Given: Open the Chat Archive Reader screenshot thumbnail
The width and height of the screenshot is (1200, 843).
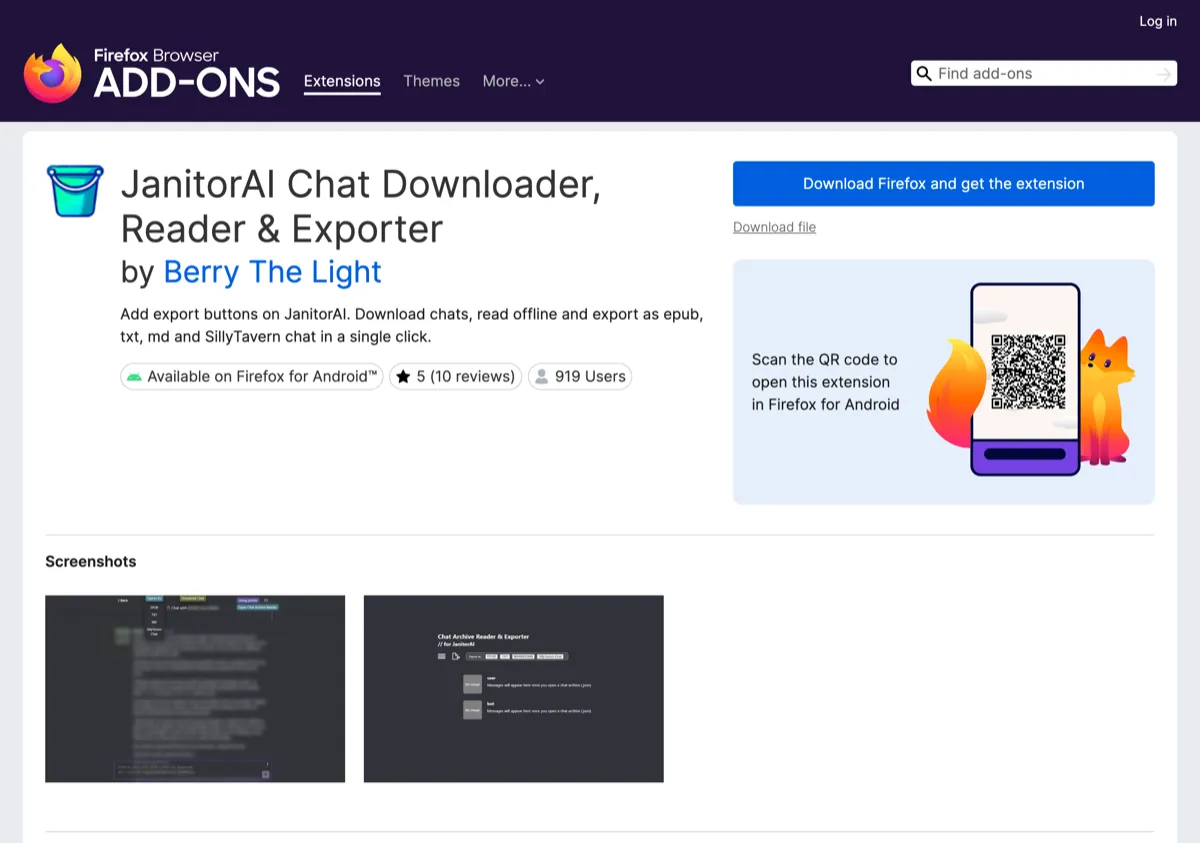Looking at the screenshot, I should click(513, 689).
